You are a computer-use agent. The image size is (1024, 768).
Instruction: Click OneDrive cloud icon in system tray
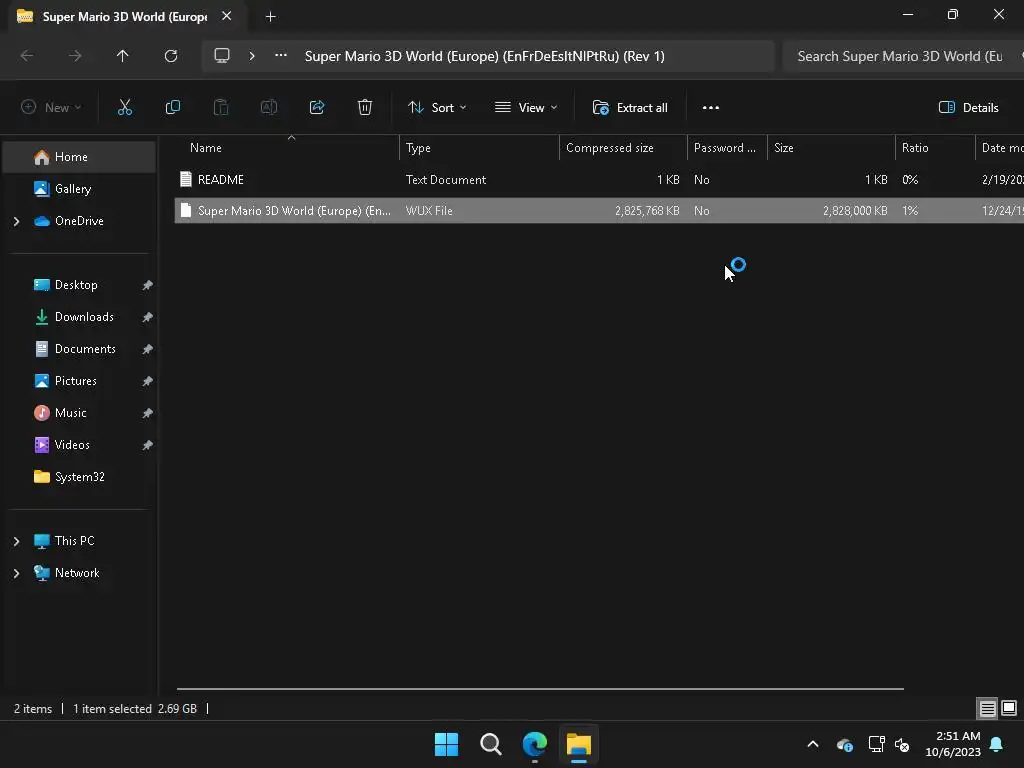coord(844,744)
